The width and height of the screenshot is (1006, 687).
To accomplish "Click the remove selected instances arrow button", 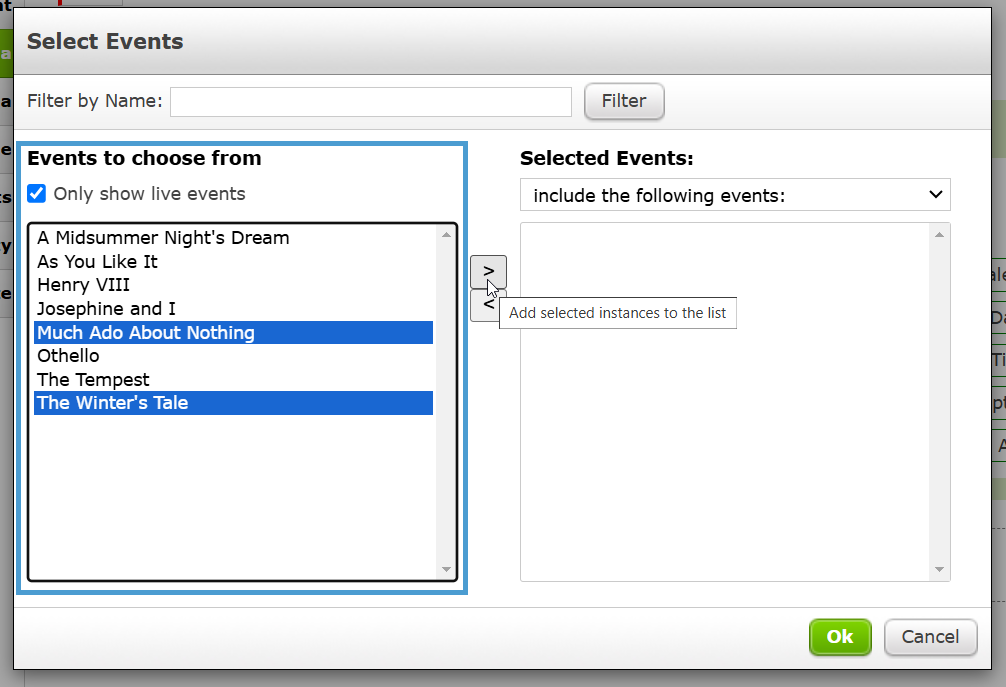I will (485, 305).
